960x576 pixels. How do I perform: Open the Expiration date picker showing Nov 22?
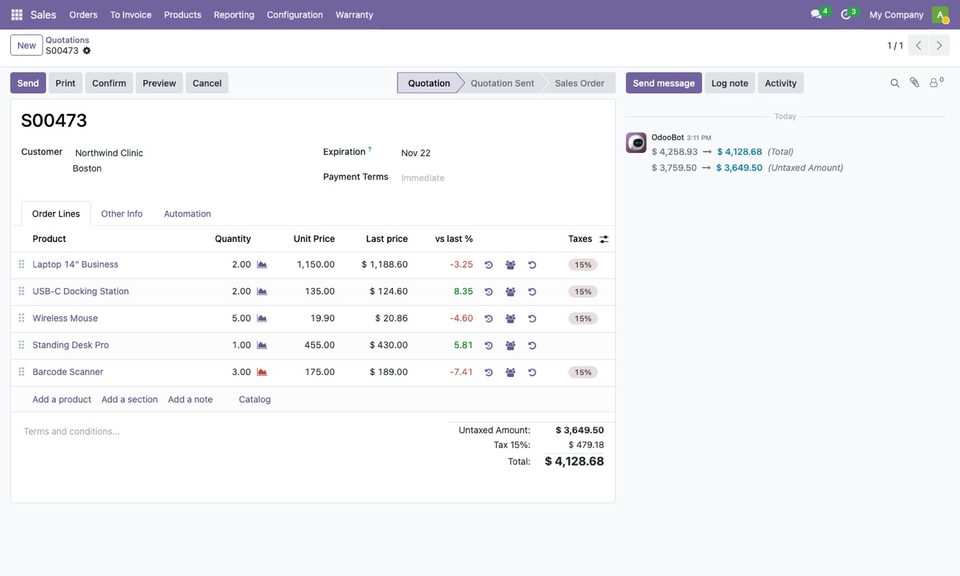point(502,153)
